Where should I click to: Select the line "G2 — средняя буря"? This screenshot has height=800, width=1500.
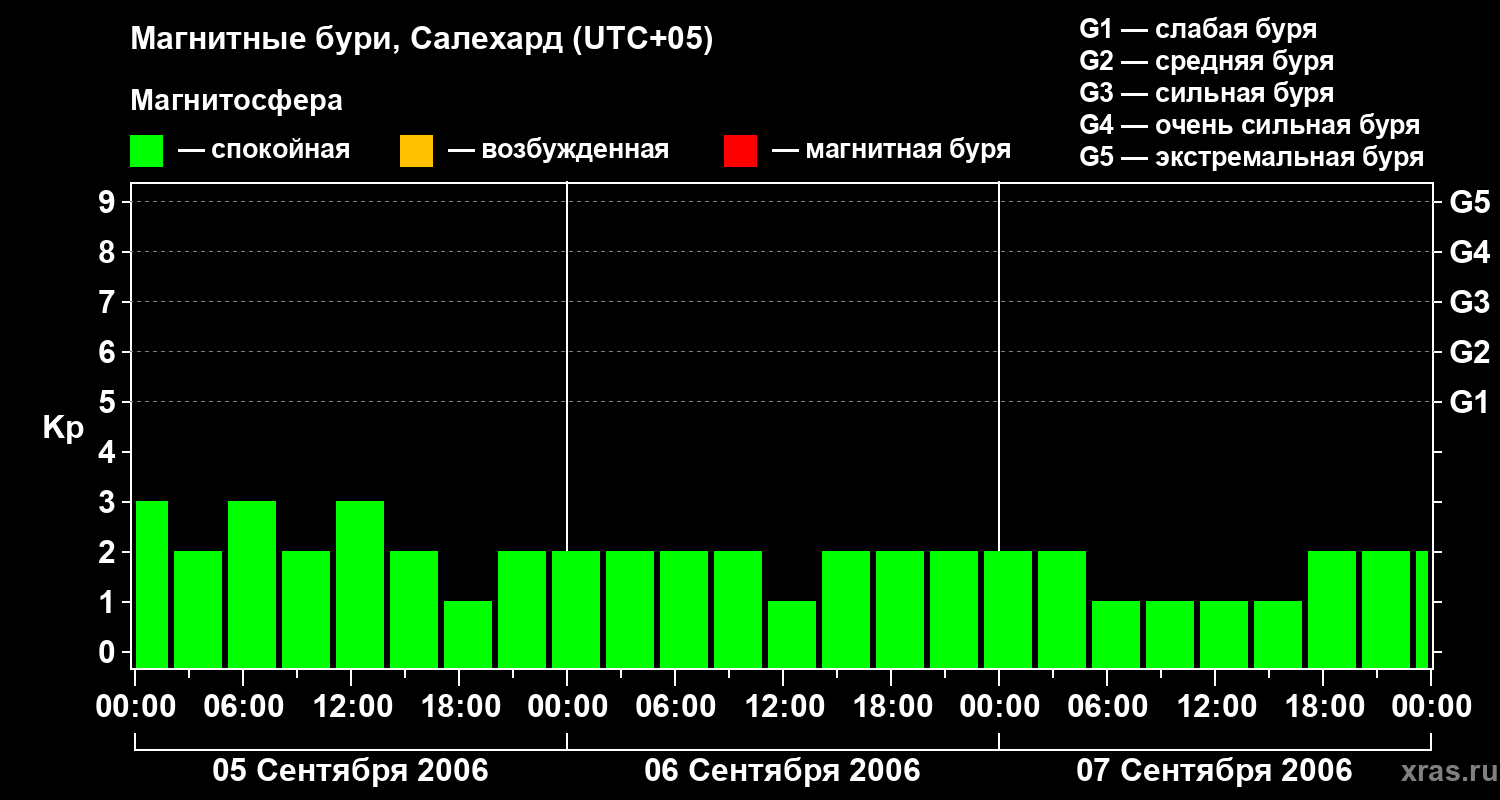tap(1207, 61)
